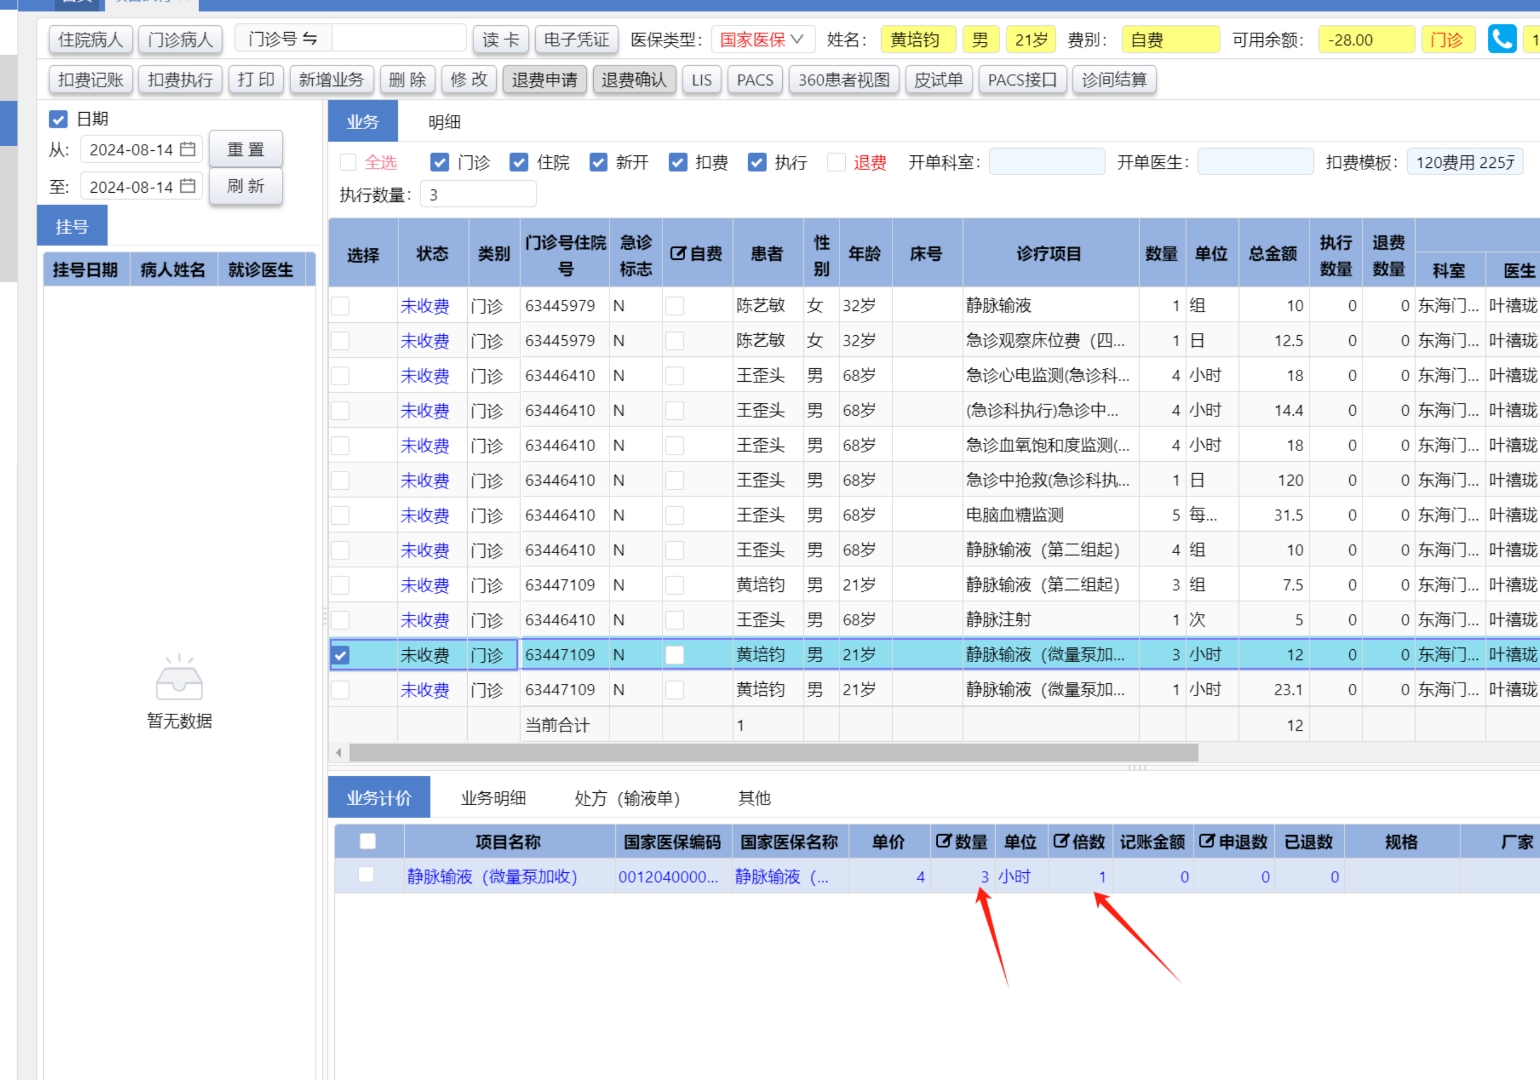Uncheck the 新开 filter checkbox
Screen dimensions: 1540x1080
(598, 162)
